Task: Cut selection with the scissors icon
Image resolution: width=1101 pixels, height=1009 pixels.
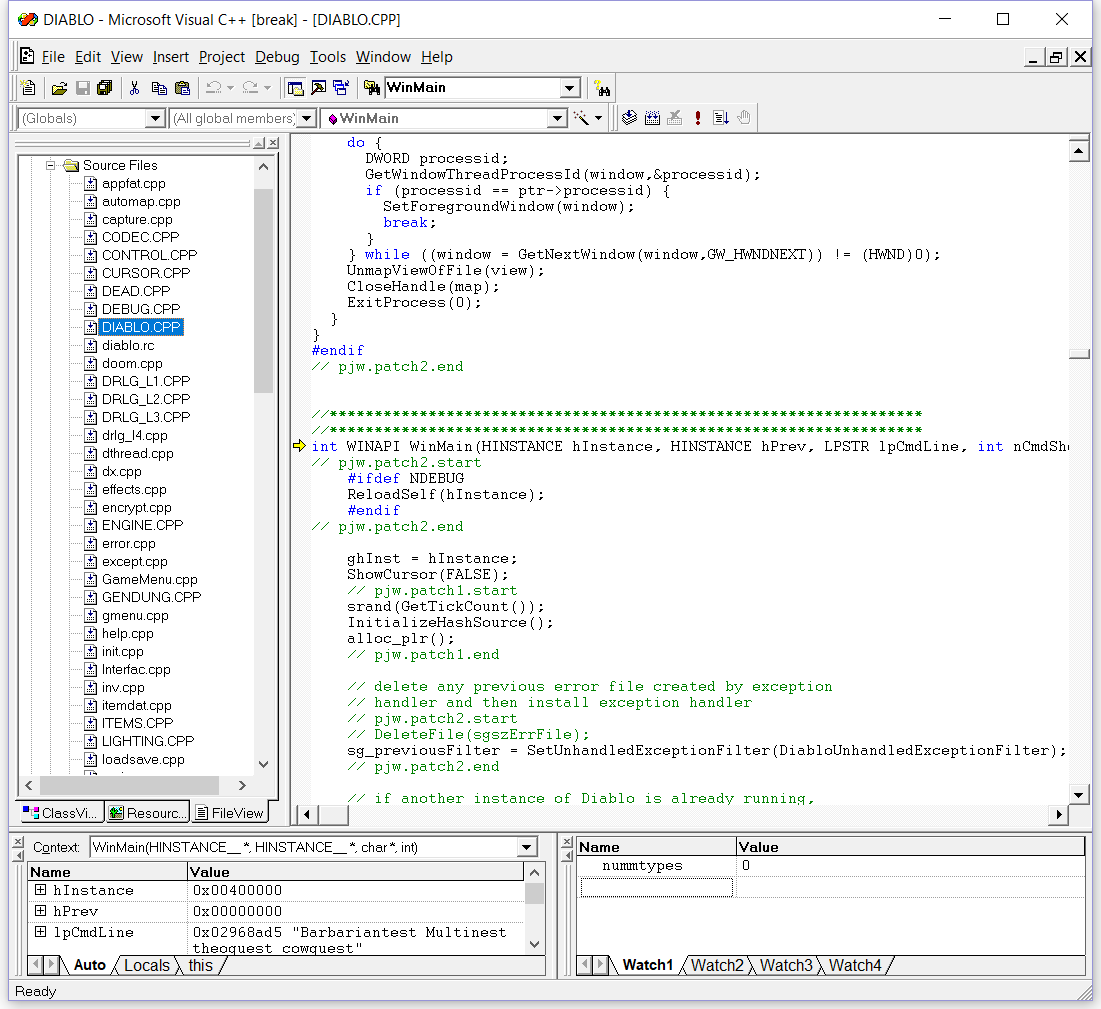Action: point(134,88)
